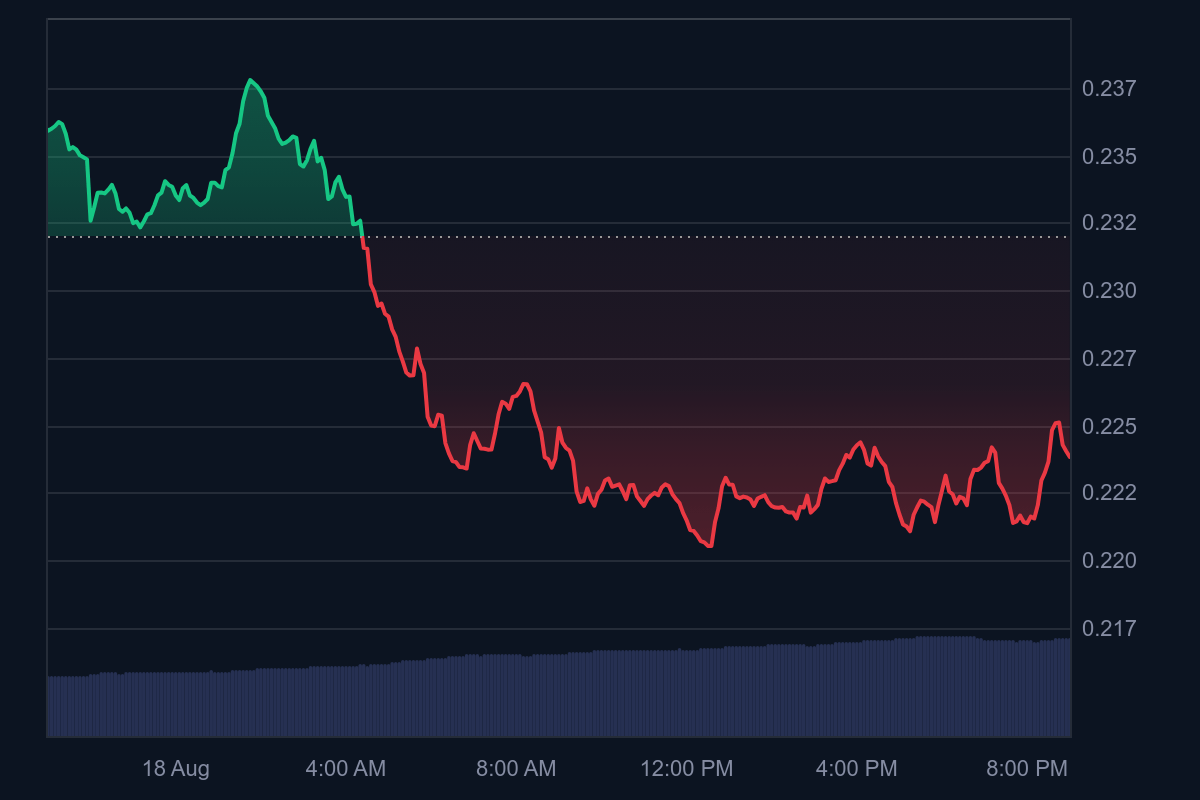The height and width of the screenshot is (800, 1200).
Task: Select the 4:00 AM time label
Action: click(x=345, y=769)
